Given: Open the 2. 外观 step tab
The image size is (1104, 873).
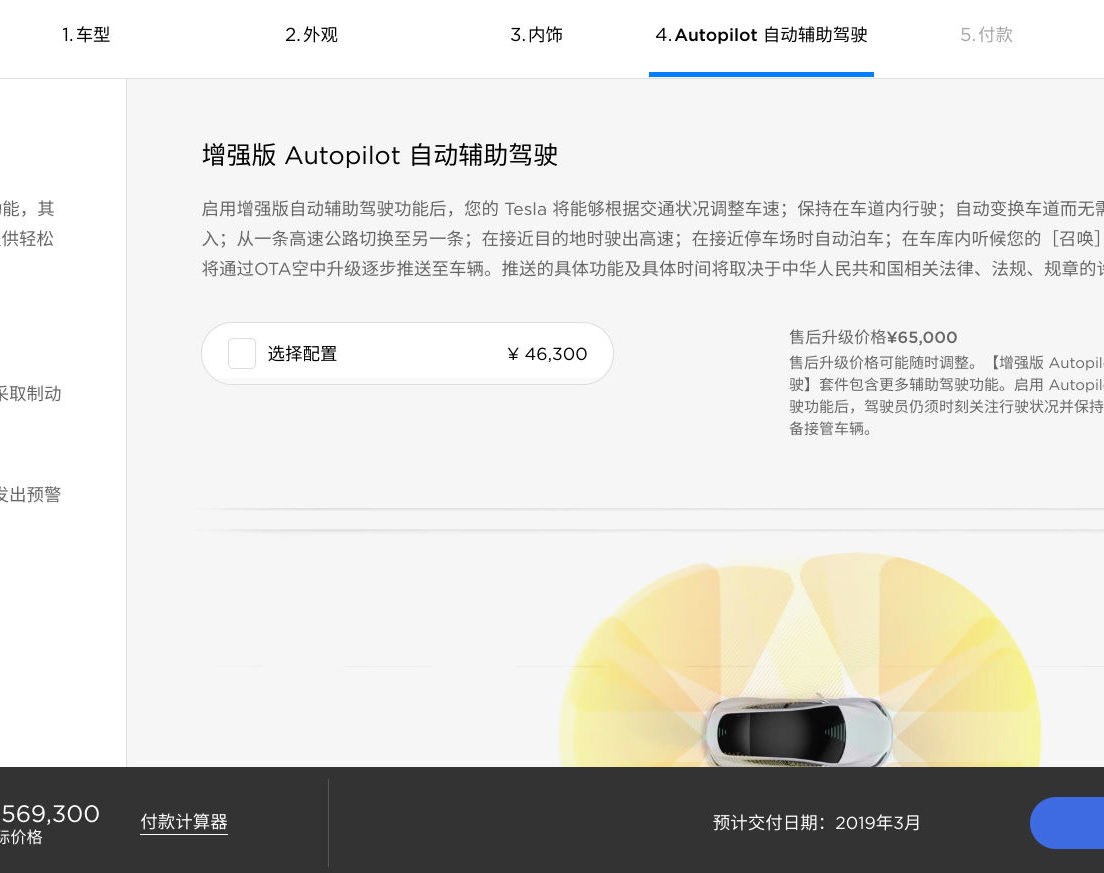Looking at the screenshot, I should pyautogui.click(x=311, y=34).
